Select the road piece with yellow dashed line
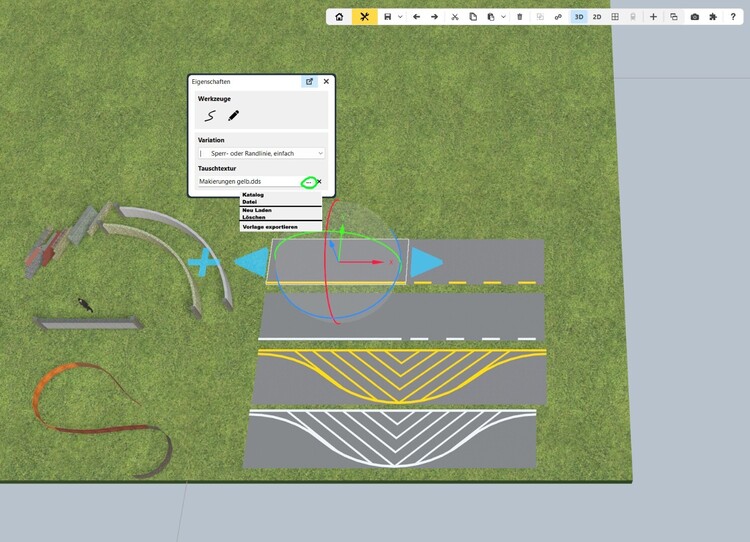 [477, 262]
